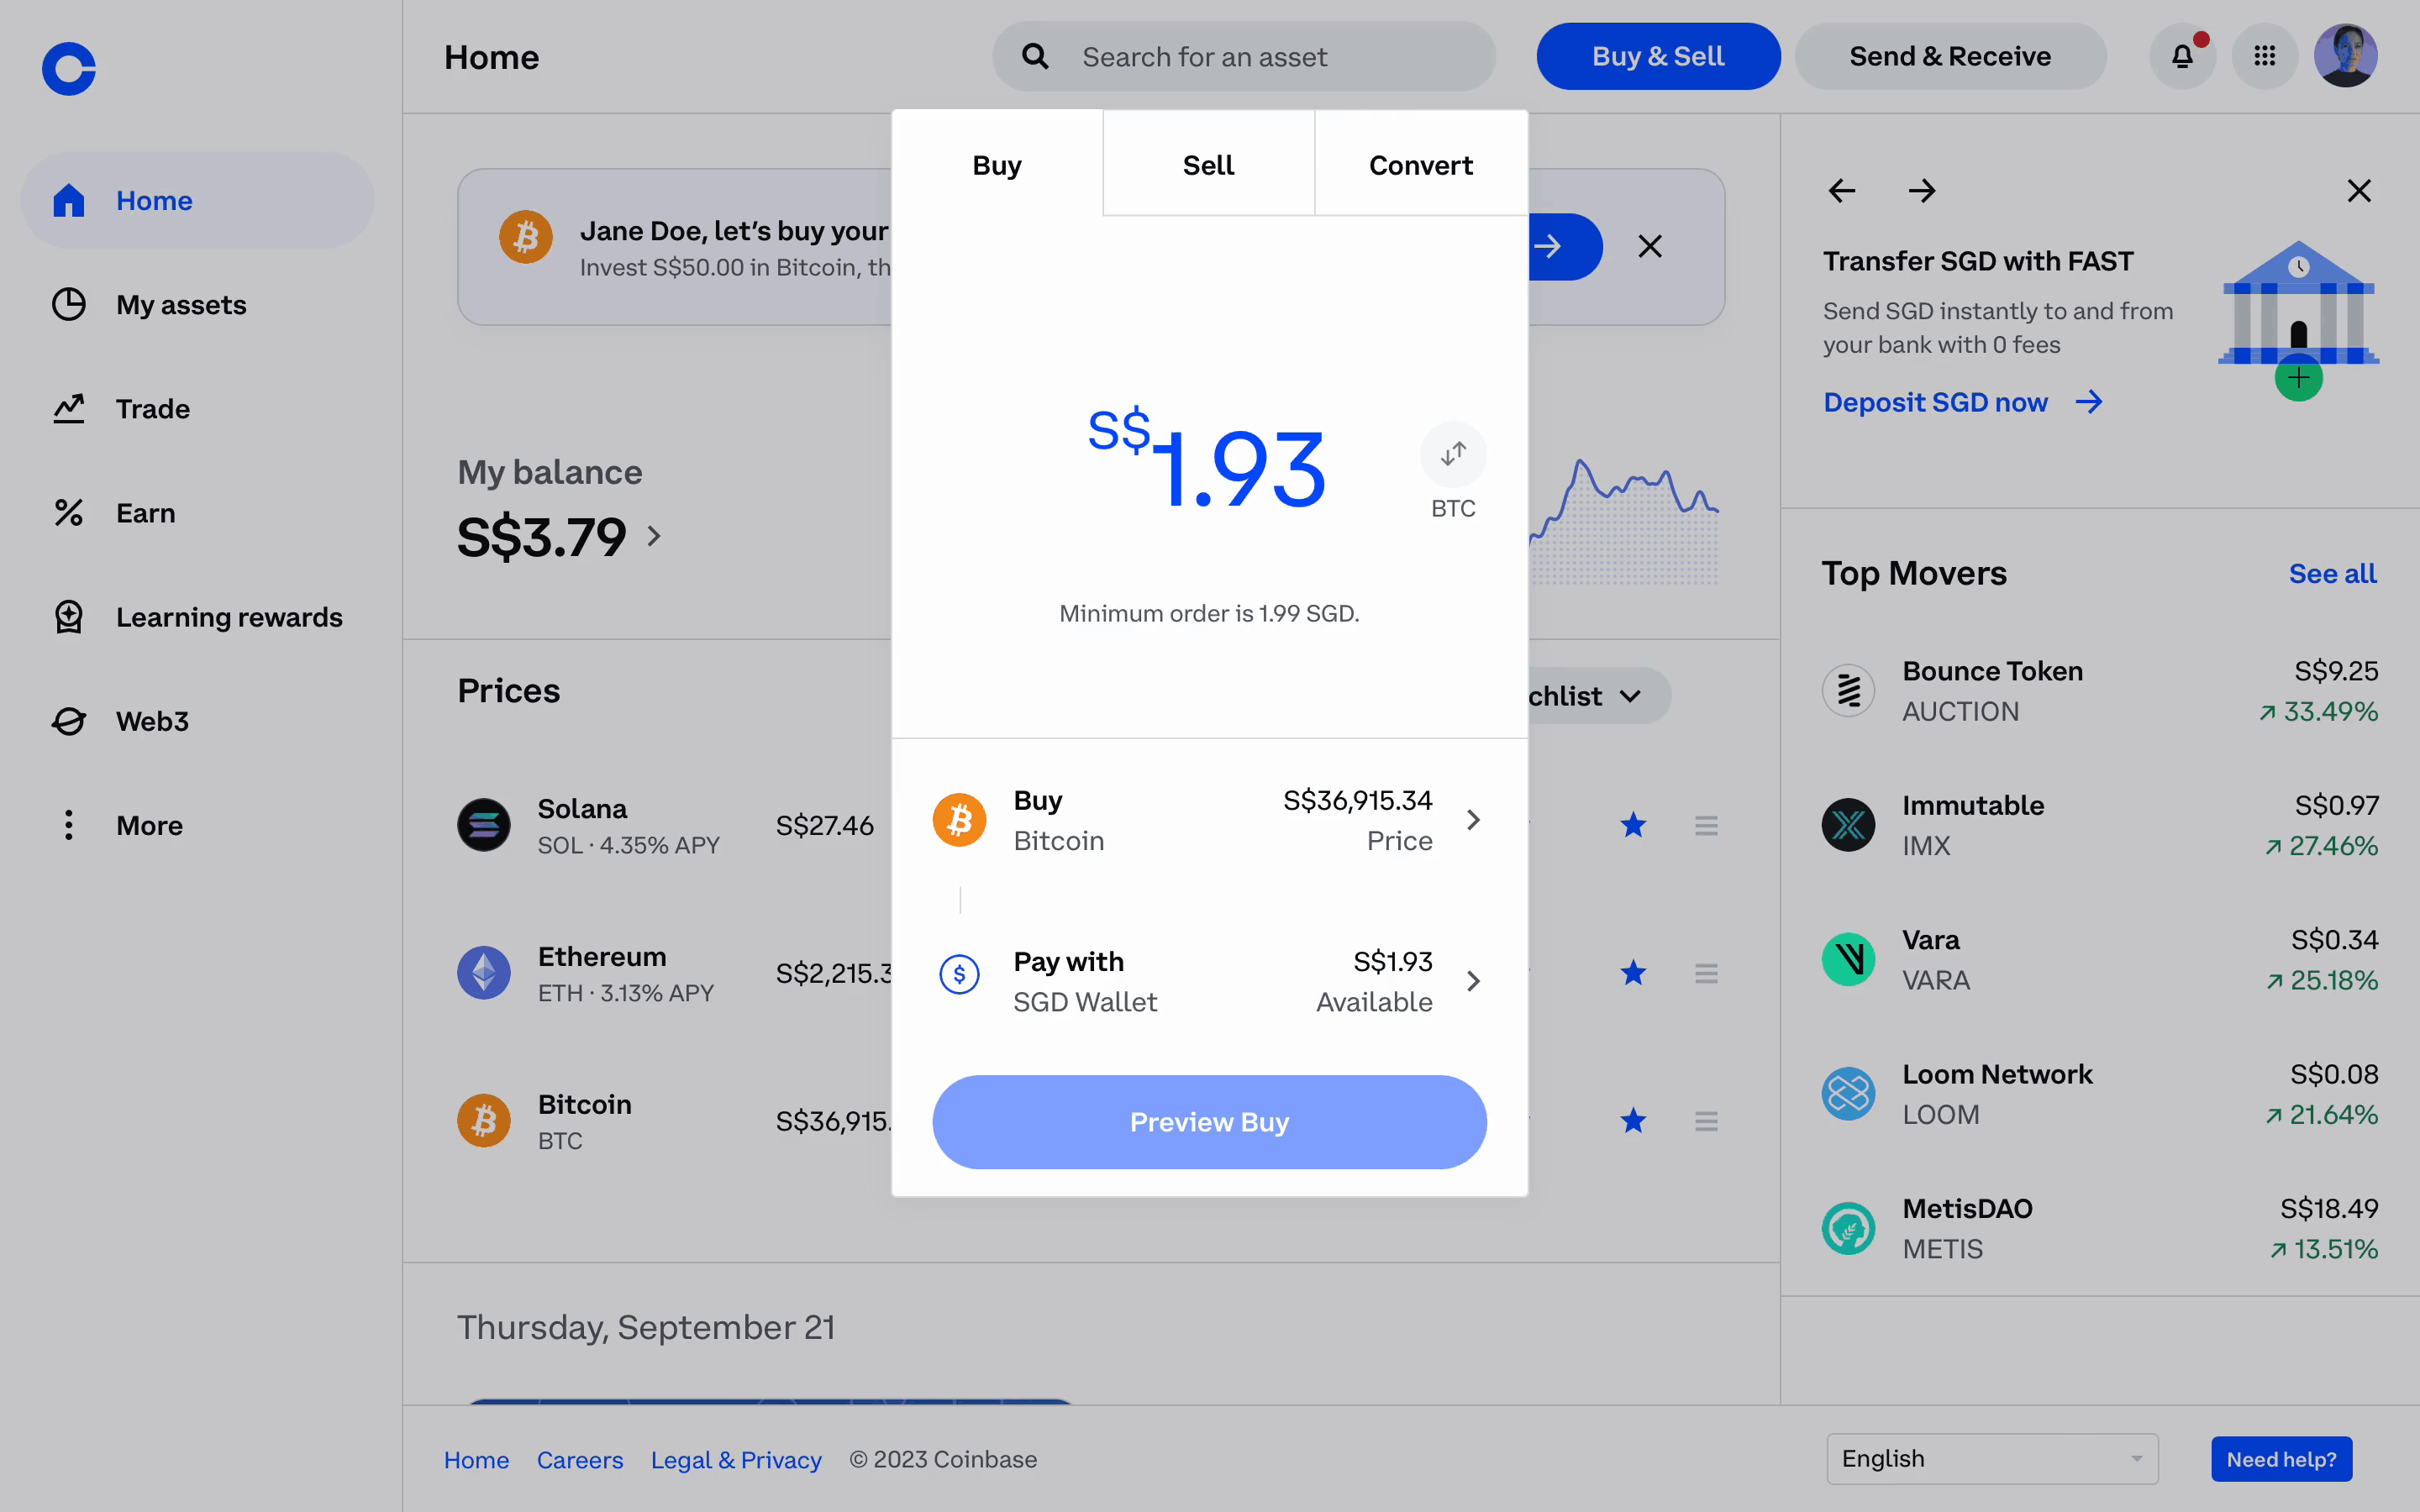The width and height of the screenshot is (2420, 1512).
Task: Expand the Buy Bitcoin asset selector
Action: click(1209, 820)
